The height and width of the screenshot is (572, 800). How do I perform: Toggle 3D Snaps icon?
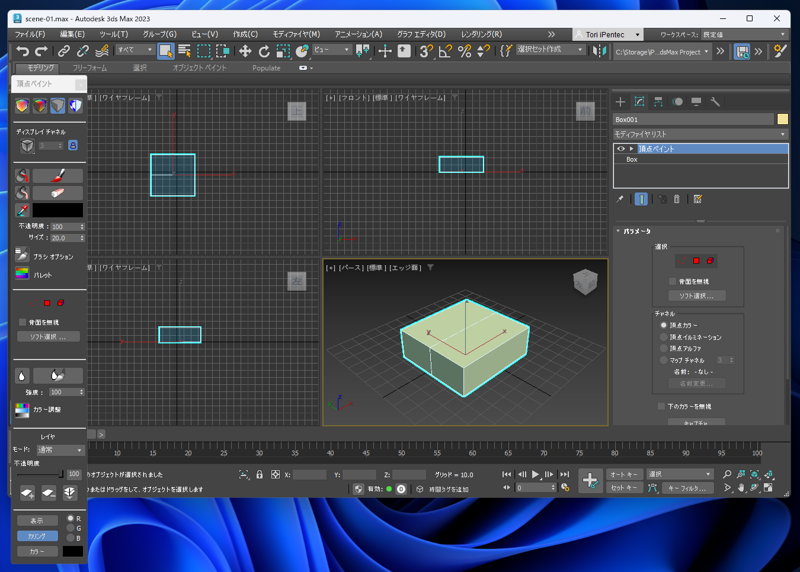coord(426,51)
